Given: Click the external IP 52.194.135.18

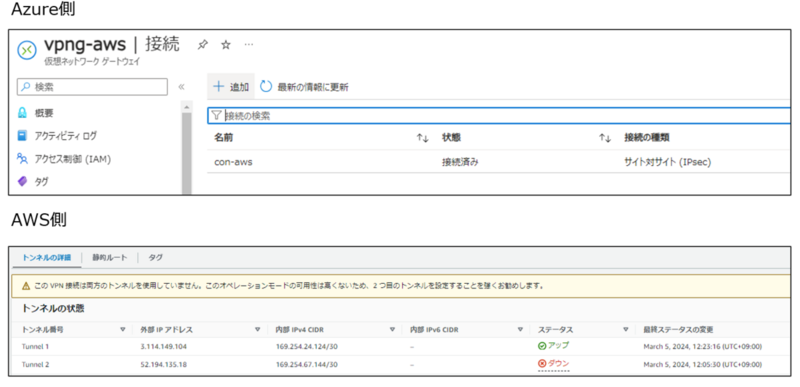Looking at the screenshot, I should pos(163,365).
